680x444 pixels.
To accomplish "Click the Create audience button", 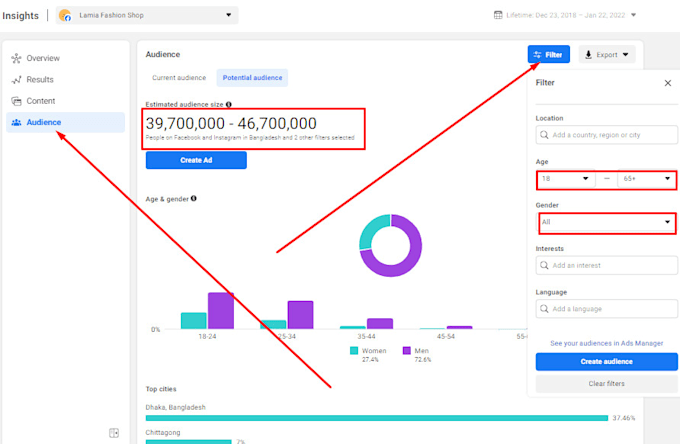I will click(606, 362).
